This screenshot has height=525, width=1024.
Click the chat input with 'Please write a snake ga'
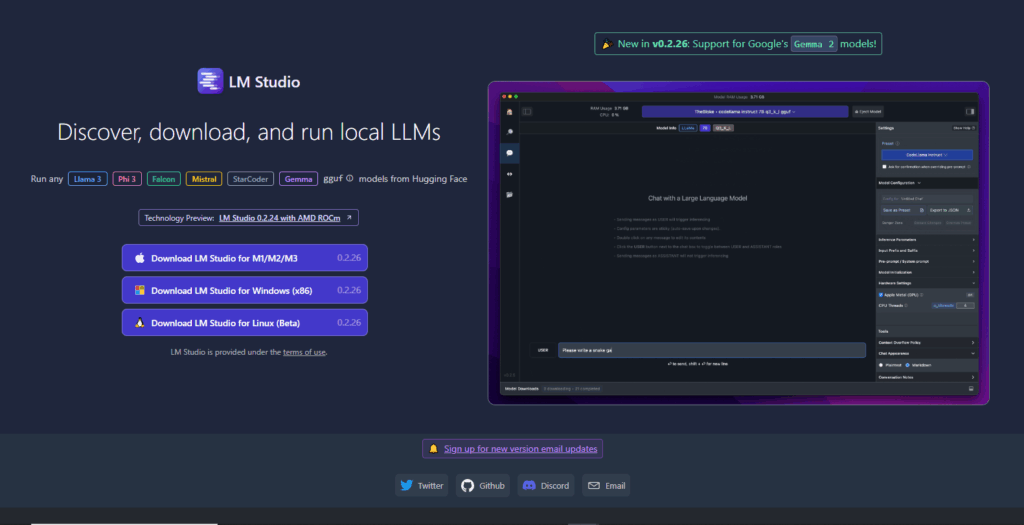coord(712,350)
